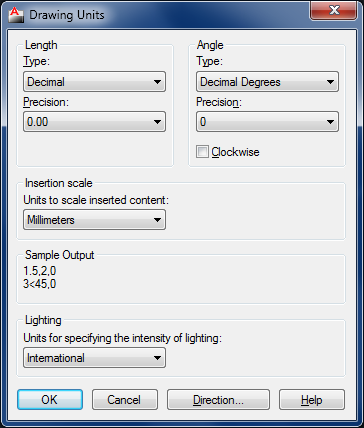364x428 pixels.
Task: Close the Drawing Units dialog with X
Action: click(334, 11)
